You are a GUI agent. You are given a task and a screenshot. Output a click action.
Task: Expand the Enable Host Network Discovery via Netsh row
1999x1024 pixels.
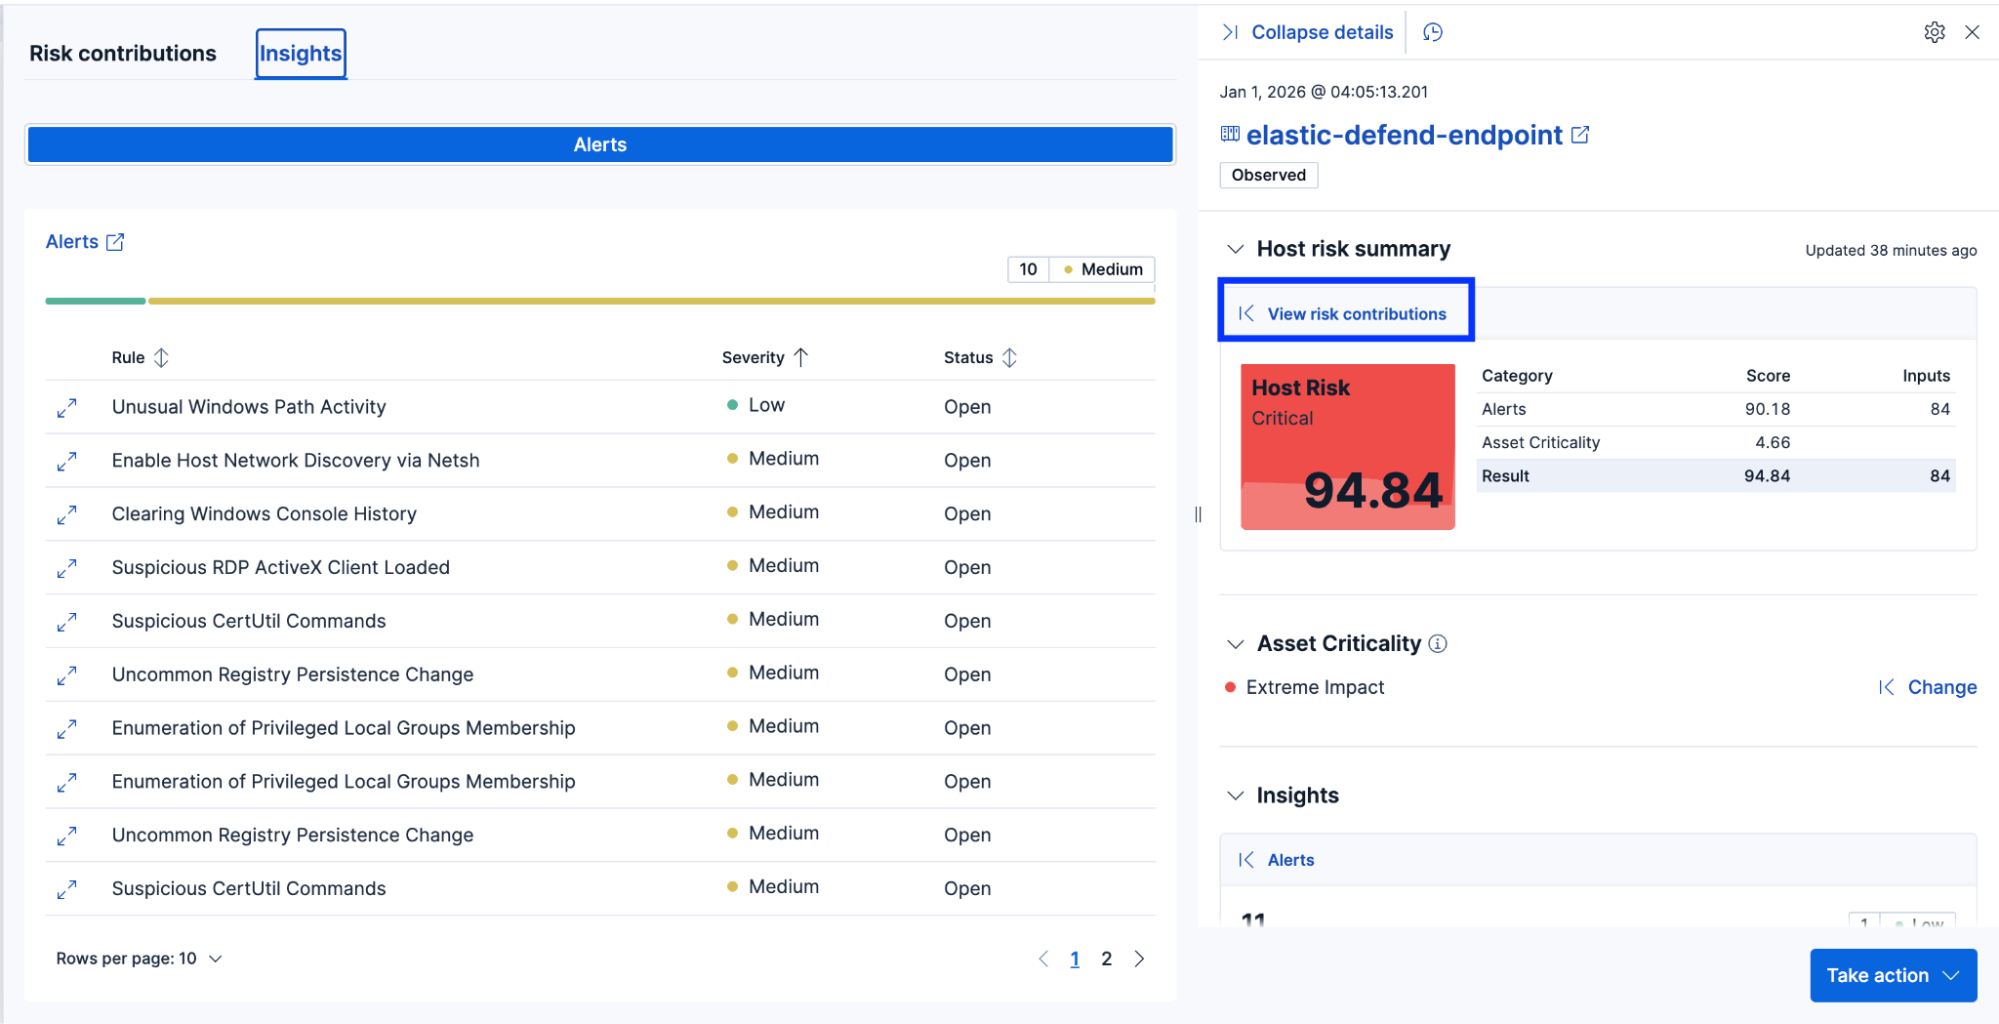click(67, 461)
